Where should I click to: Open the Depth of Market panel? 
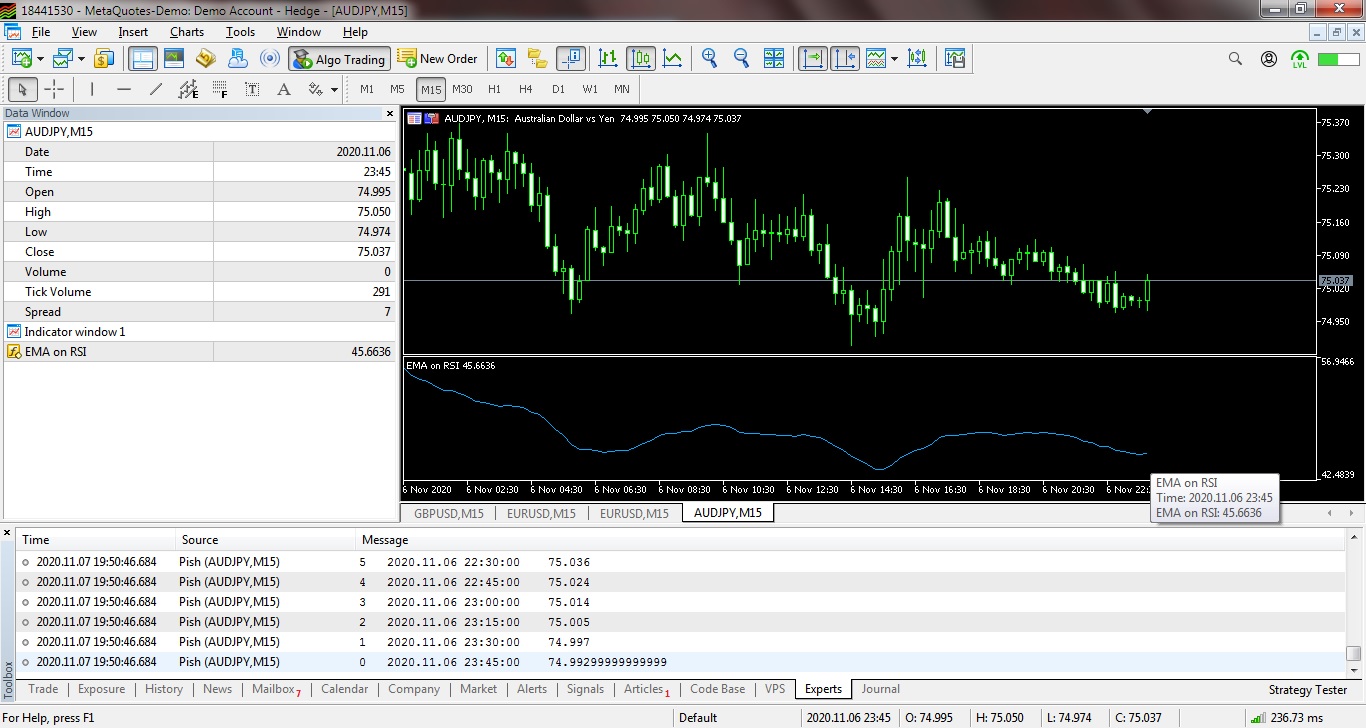tap(506, 58)
